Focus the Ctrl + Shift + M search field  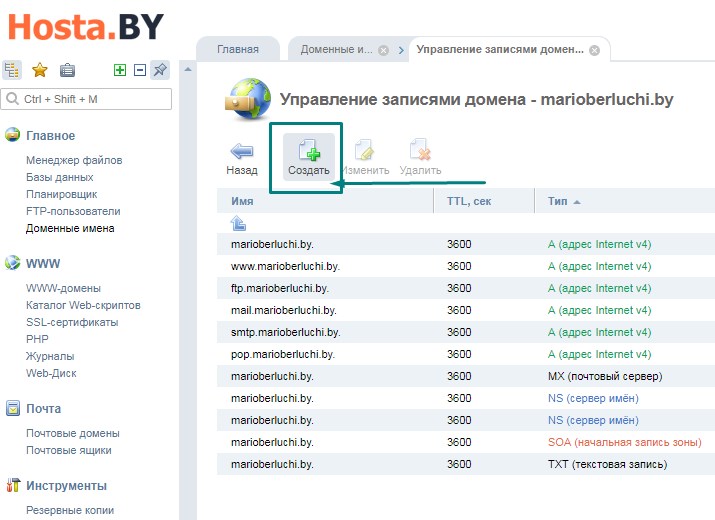point(87,99)
